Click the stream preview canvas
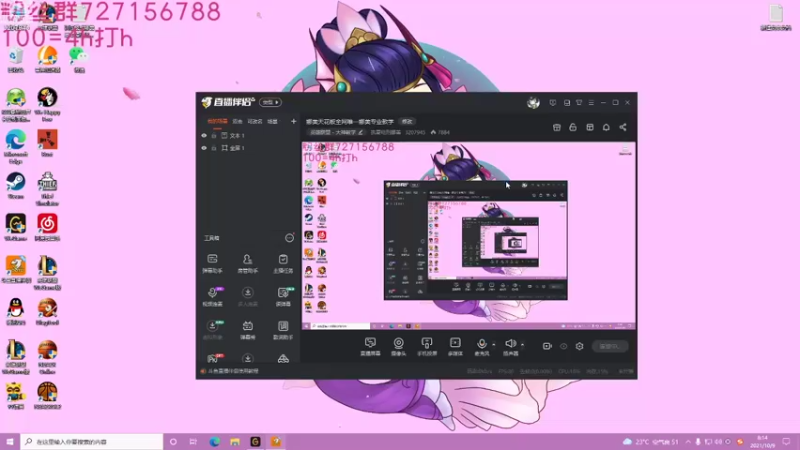Image resolution: width=800 pixels, height=450 pixels. tap(468, 236)
